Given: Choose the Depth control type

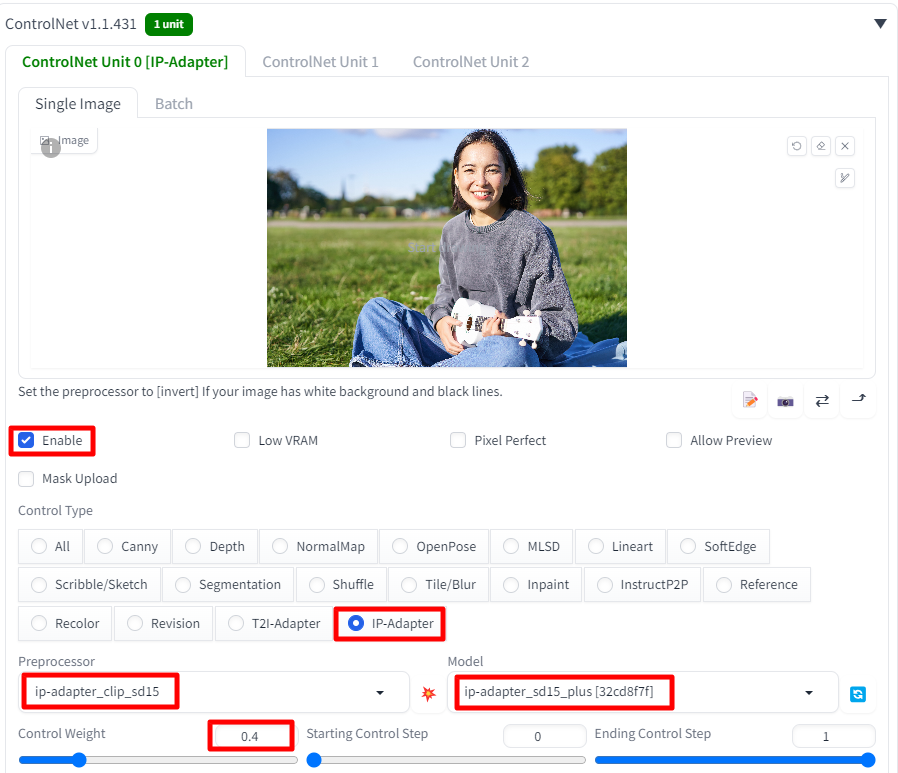Looking at the screenshot, I should click(x=215, y=546).
